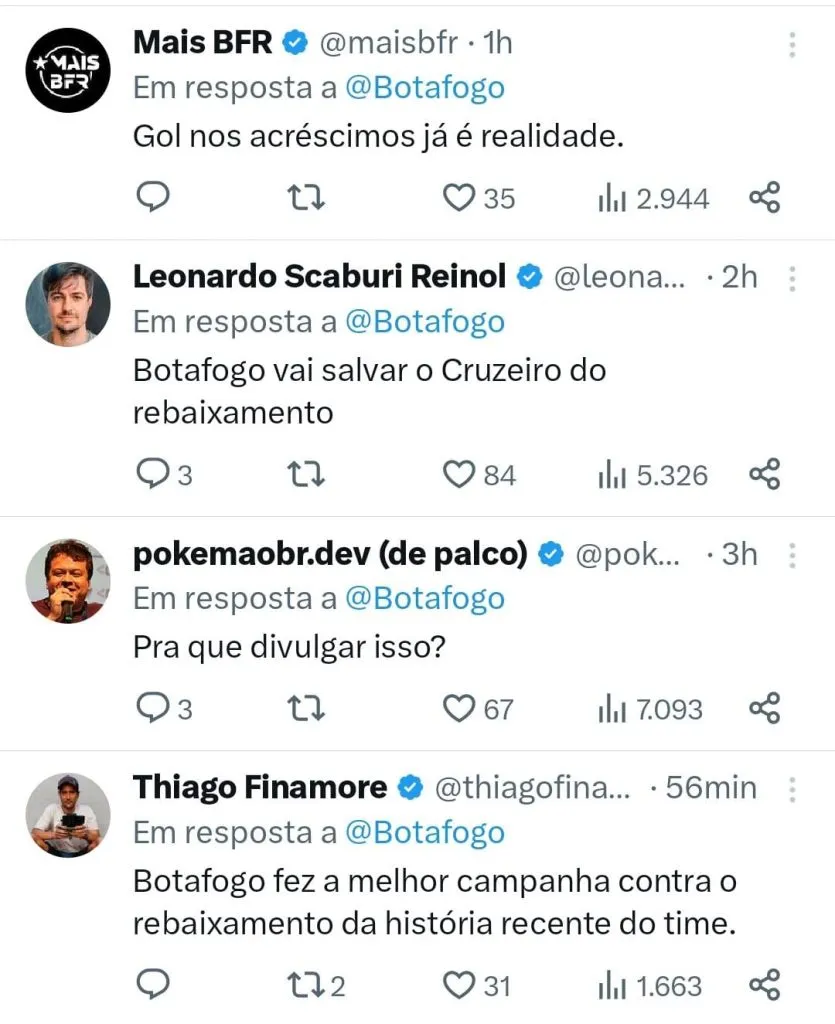This screenshot has width=835, height=1024.
Task: Open Leonardo Scaburi Reinol's profile name
Action: coord(320,277)
